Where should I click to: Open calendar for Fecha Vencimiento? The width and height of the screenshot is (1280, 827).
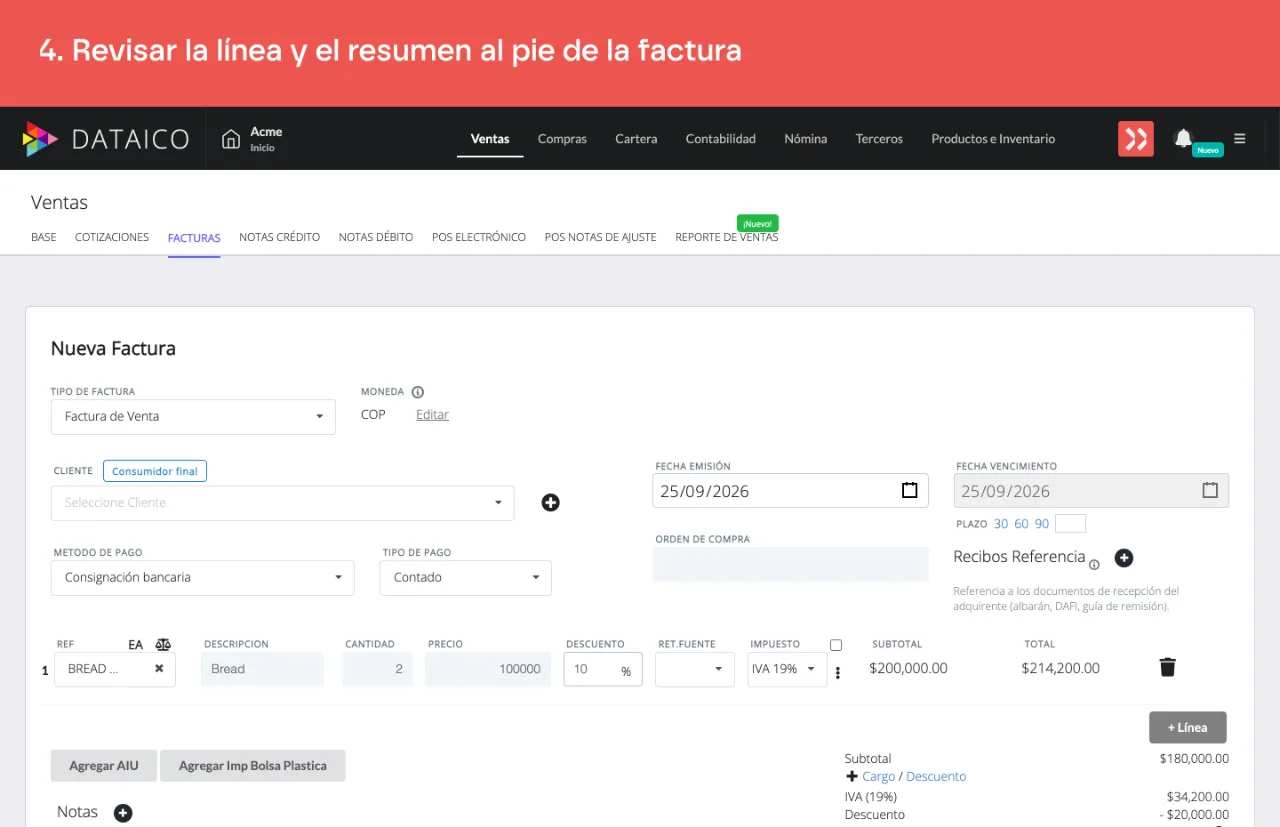coord(1210,490)
